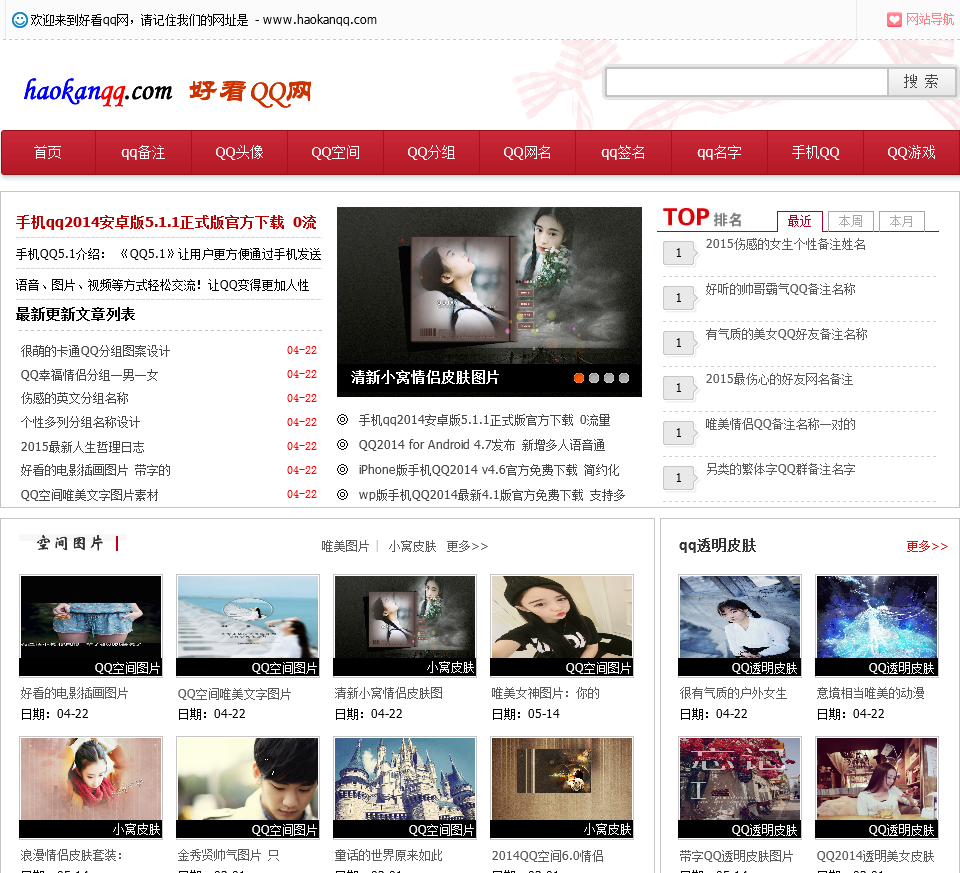This screenshot has width=960, height=873.
Task: Open article 好看的电影插画图片 带字的
Action: click(x=96, y=470)
